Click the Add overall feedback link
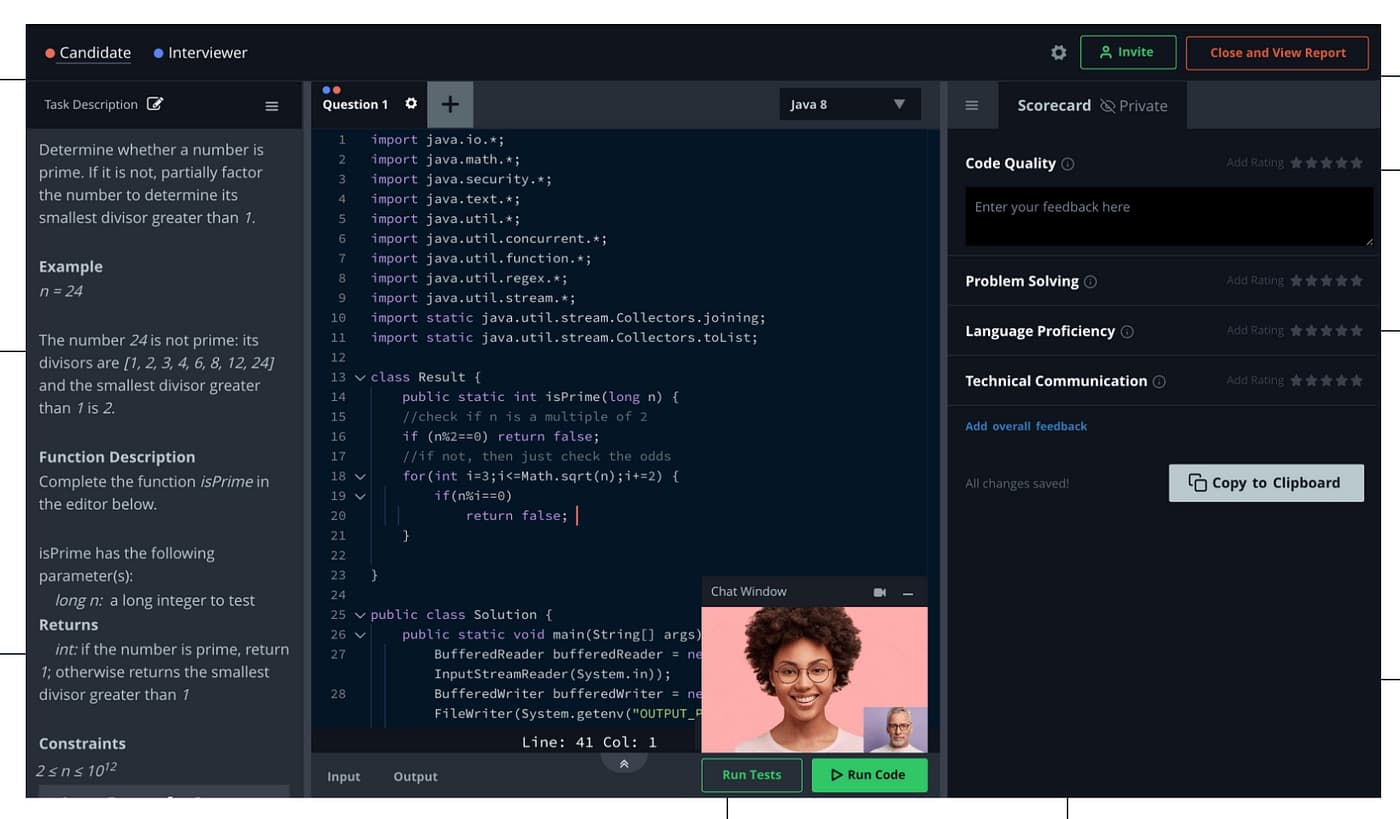The width and height of the screenshot is (1400, 819). 1025,426
